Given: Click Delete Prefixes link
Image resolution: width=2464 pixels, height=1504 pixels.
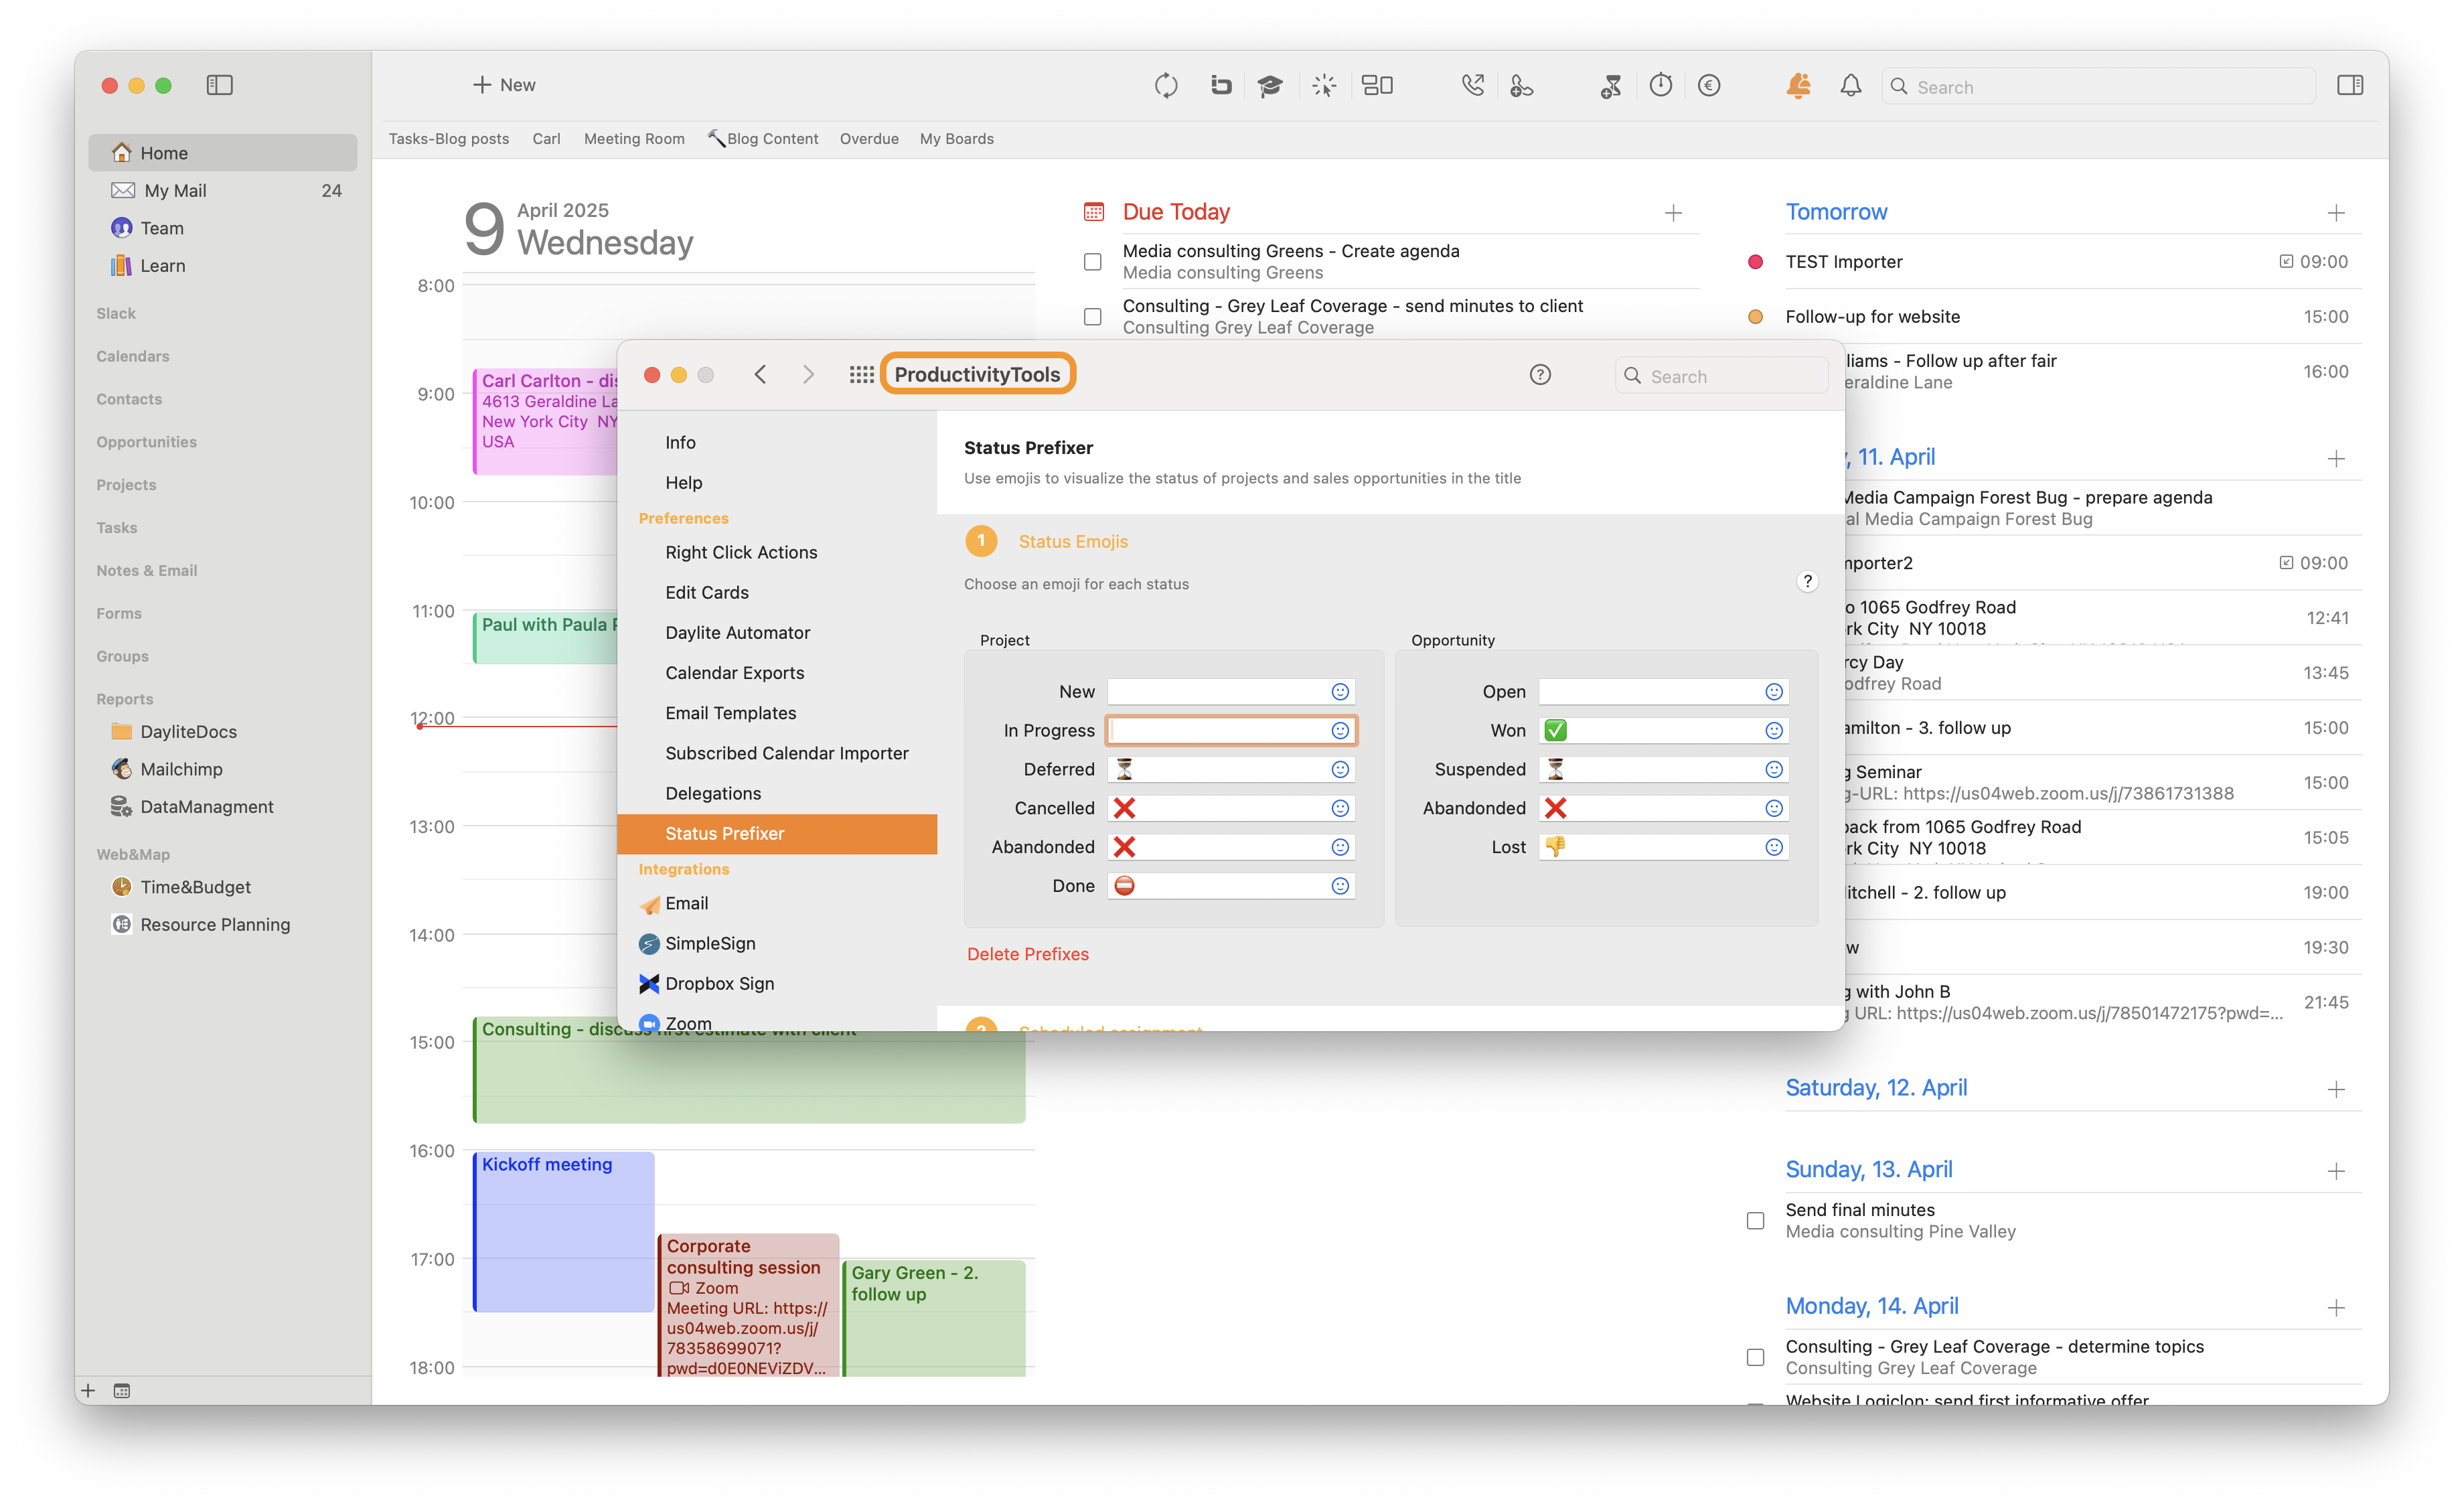Looking at the screenshot, I should (x=1027, y=954).
